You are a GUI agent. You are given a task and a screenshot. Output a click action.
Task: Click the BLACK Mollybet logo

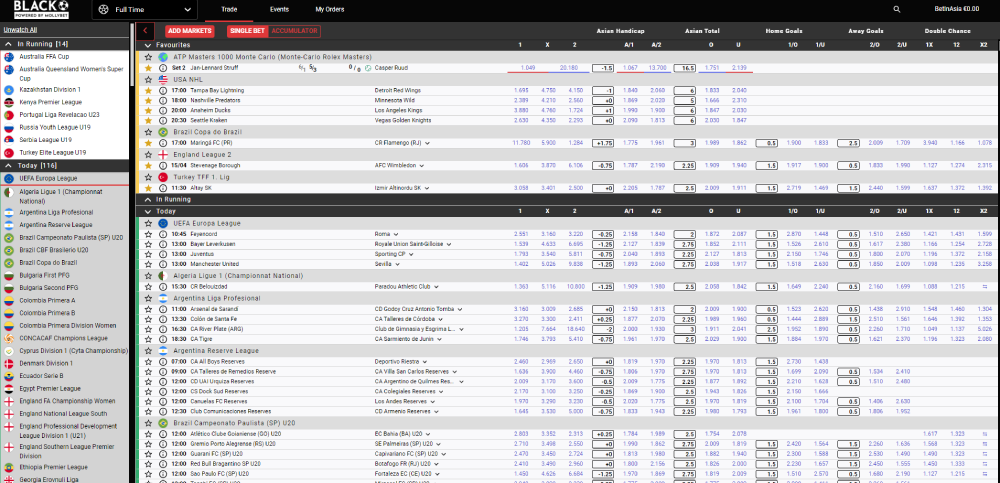41,9
